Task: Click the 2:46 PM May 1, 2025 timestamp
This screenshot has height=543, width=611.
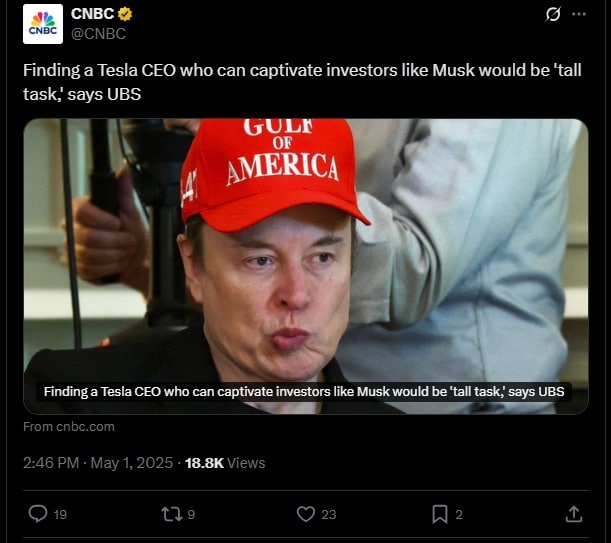Action: (x=96, y=463)
